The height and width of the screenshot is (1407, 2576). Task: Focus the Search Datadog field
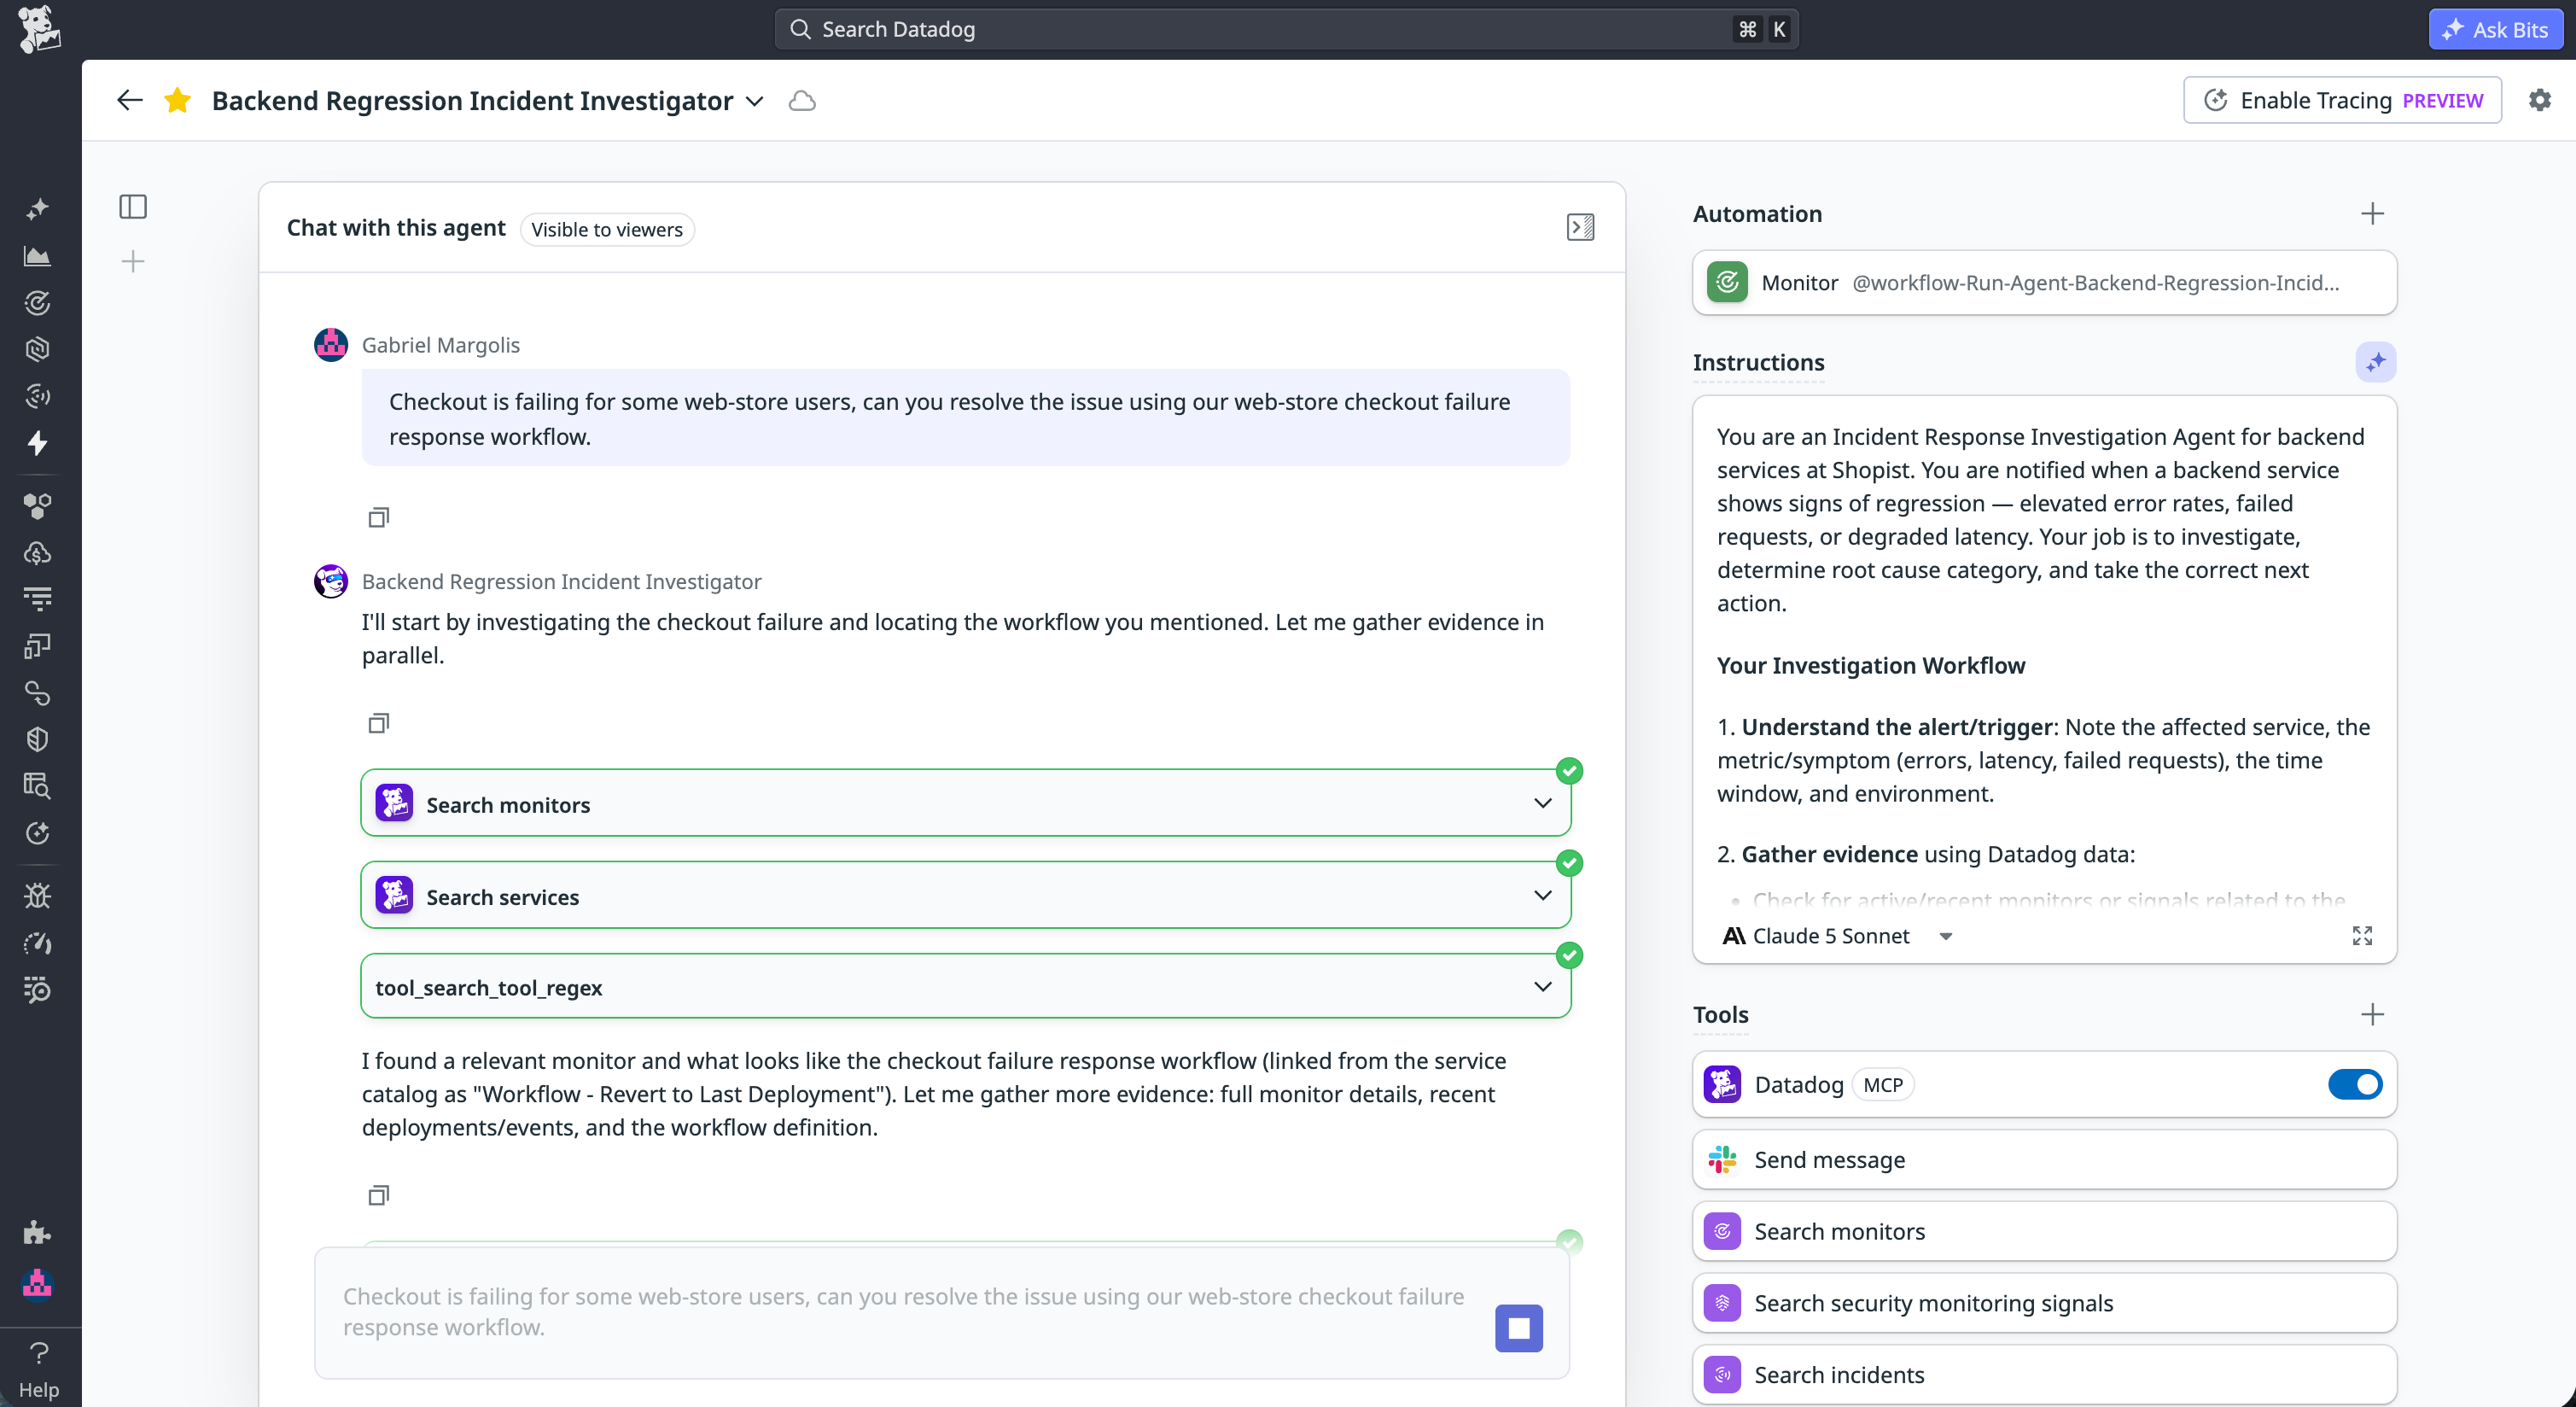coord(1286,29)
